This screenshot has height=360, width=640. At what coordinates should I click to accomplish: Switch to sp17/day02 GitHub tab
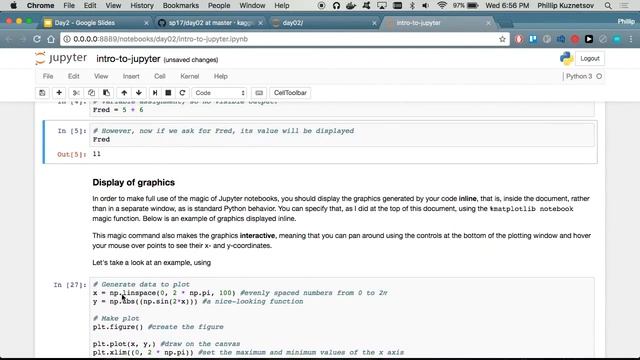(x=211, y=23)
